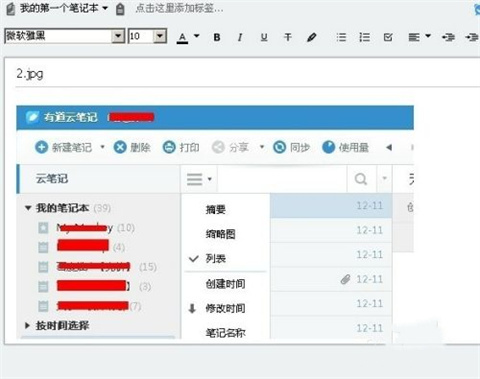Select the notebook with (3) notes
Image resolution: width=480 pixels, height=379 pixels.
(x=94, y=286)
